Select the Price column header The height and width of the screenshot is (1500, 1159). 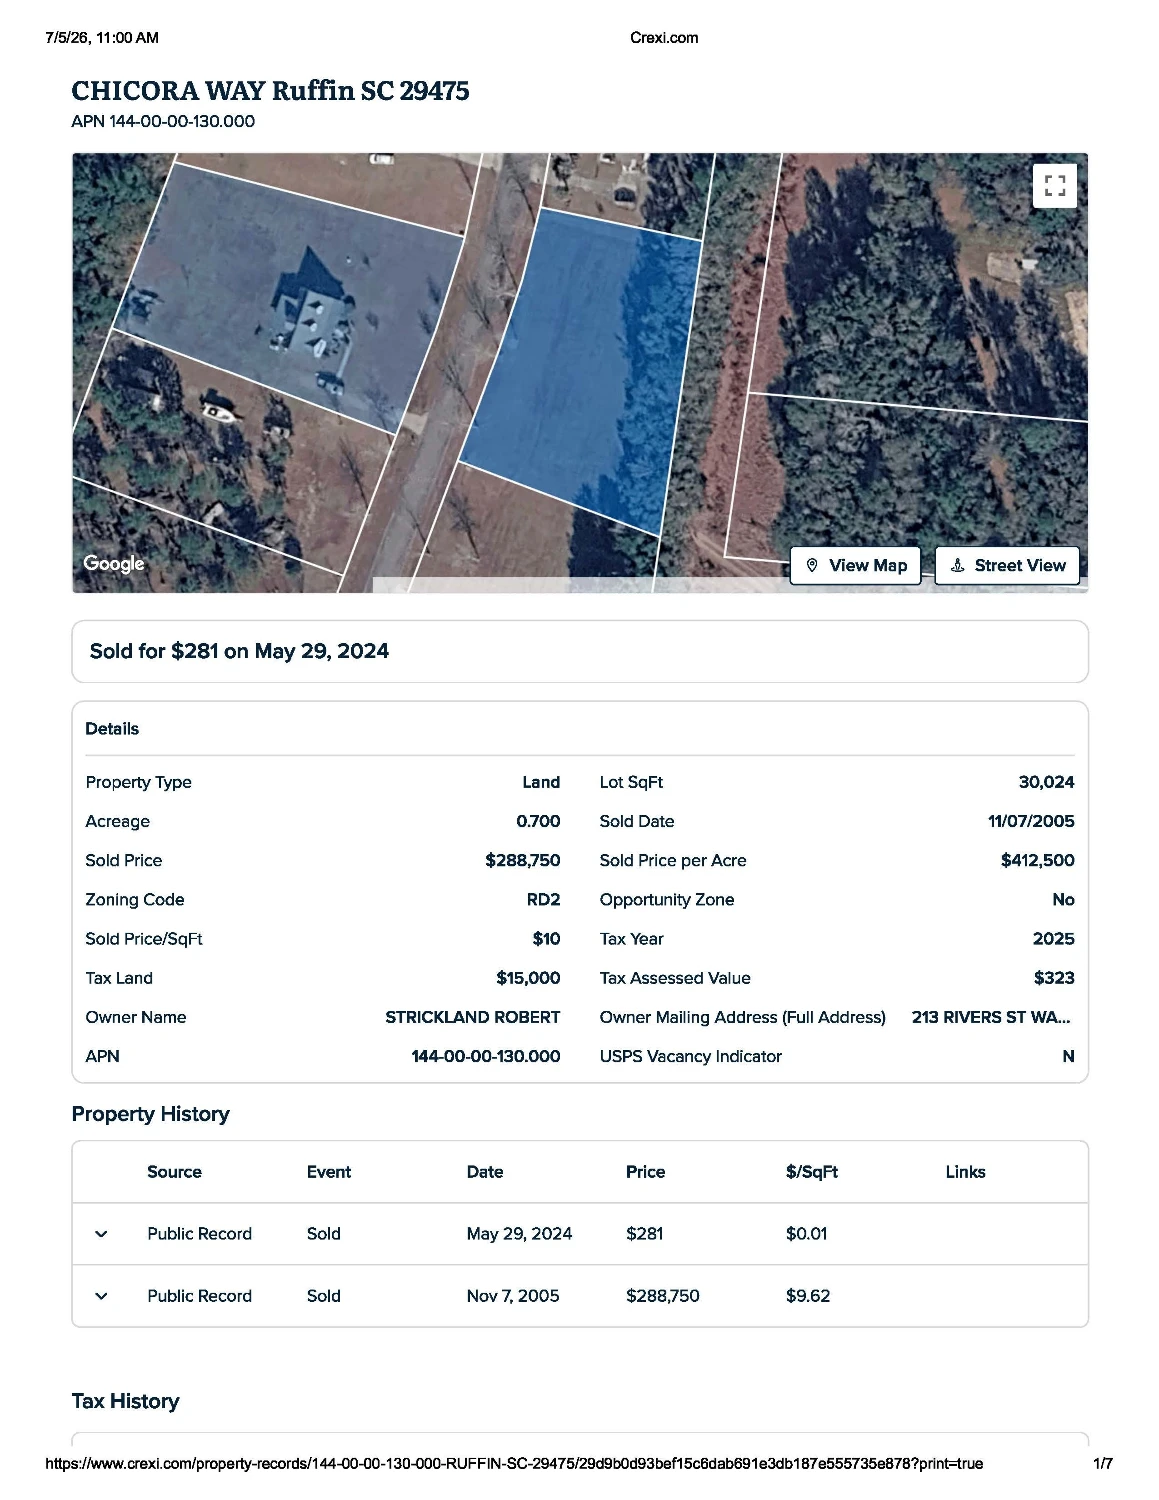645,1172
